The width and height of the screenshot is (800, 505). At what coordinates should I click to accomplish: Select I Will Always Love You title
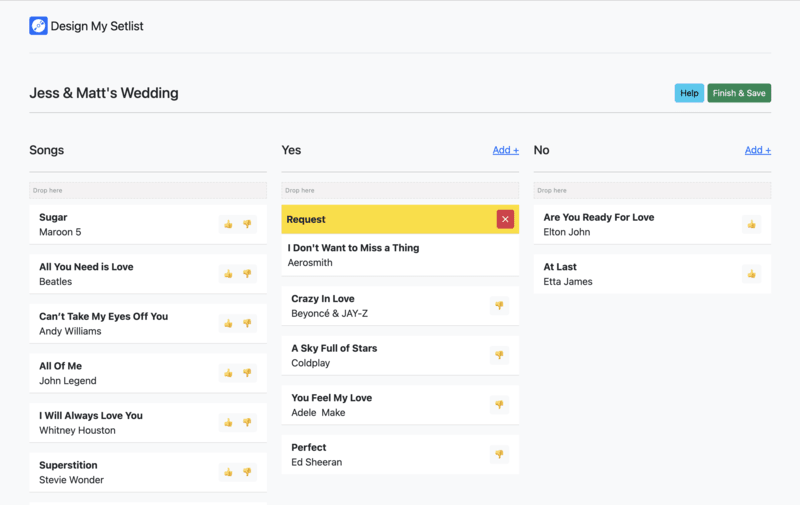tap(91, 415)
